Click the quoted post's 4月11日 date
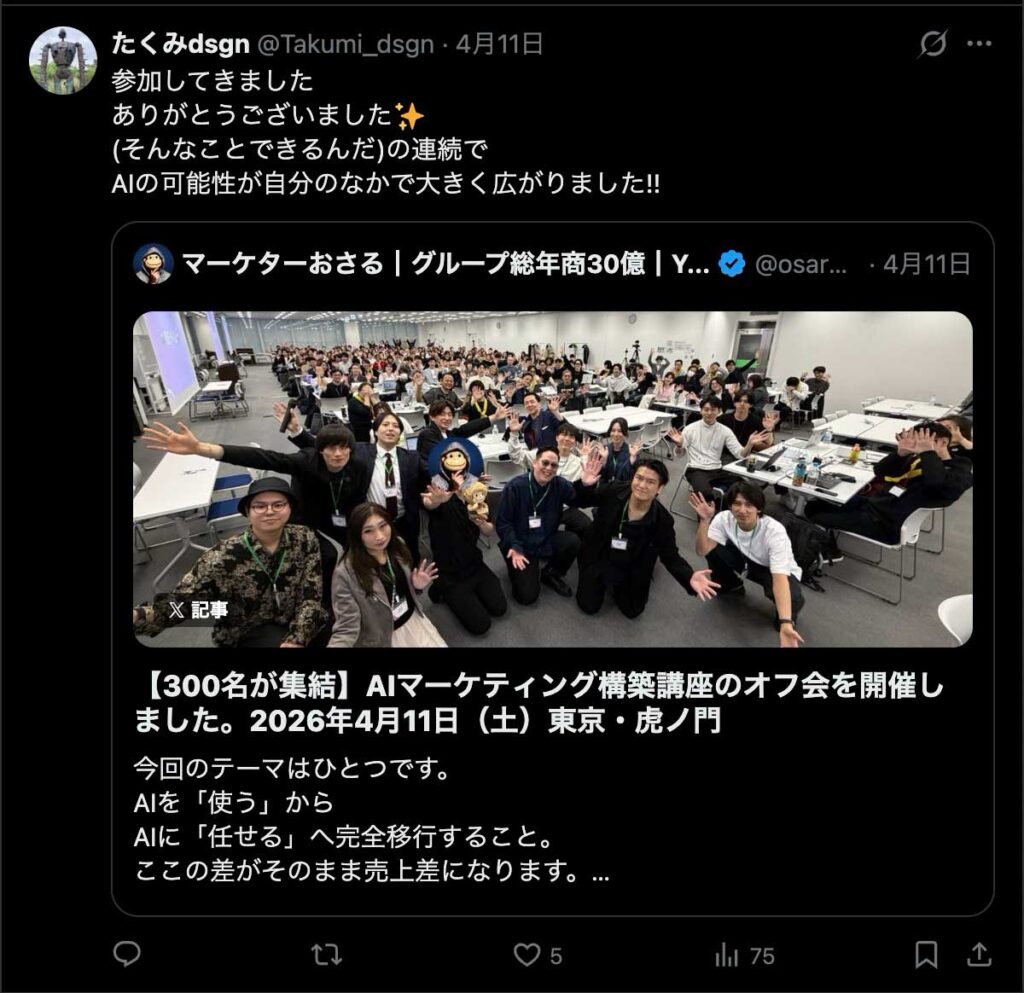The image size is (1024, 993). 926,264
